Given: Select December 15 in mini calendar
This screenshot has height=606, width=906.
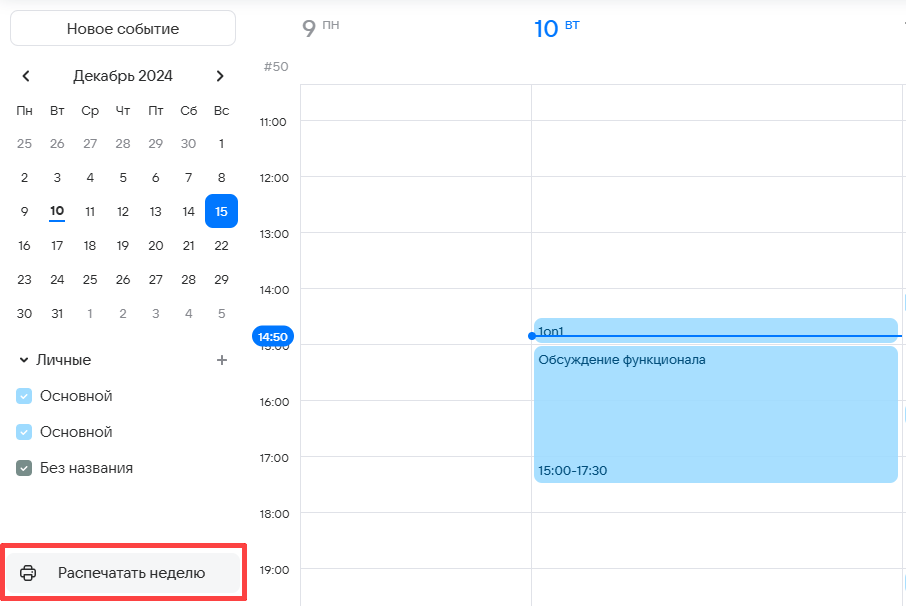Looking at the screenshot, I should (221, 211).
